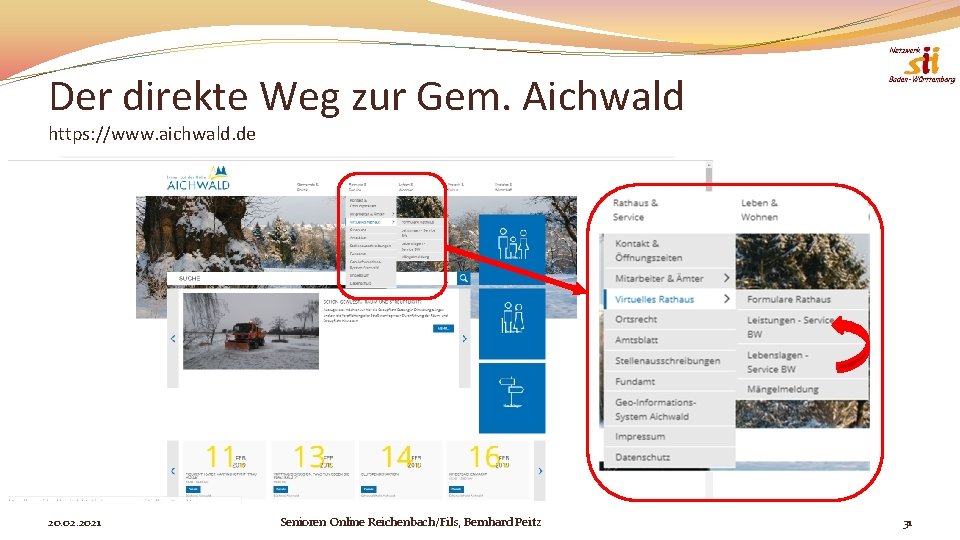This screenshot has width=960, height=540.
Task: Show earlier events with left arrow
Action: coord(173,470)
